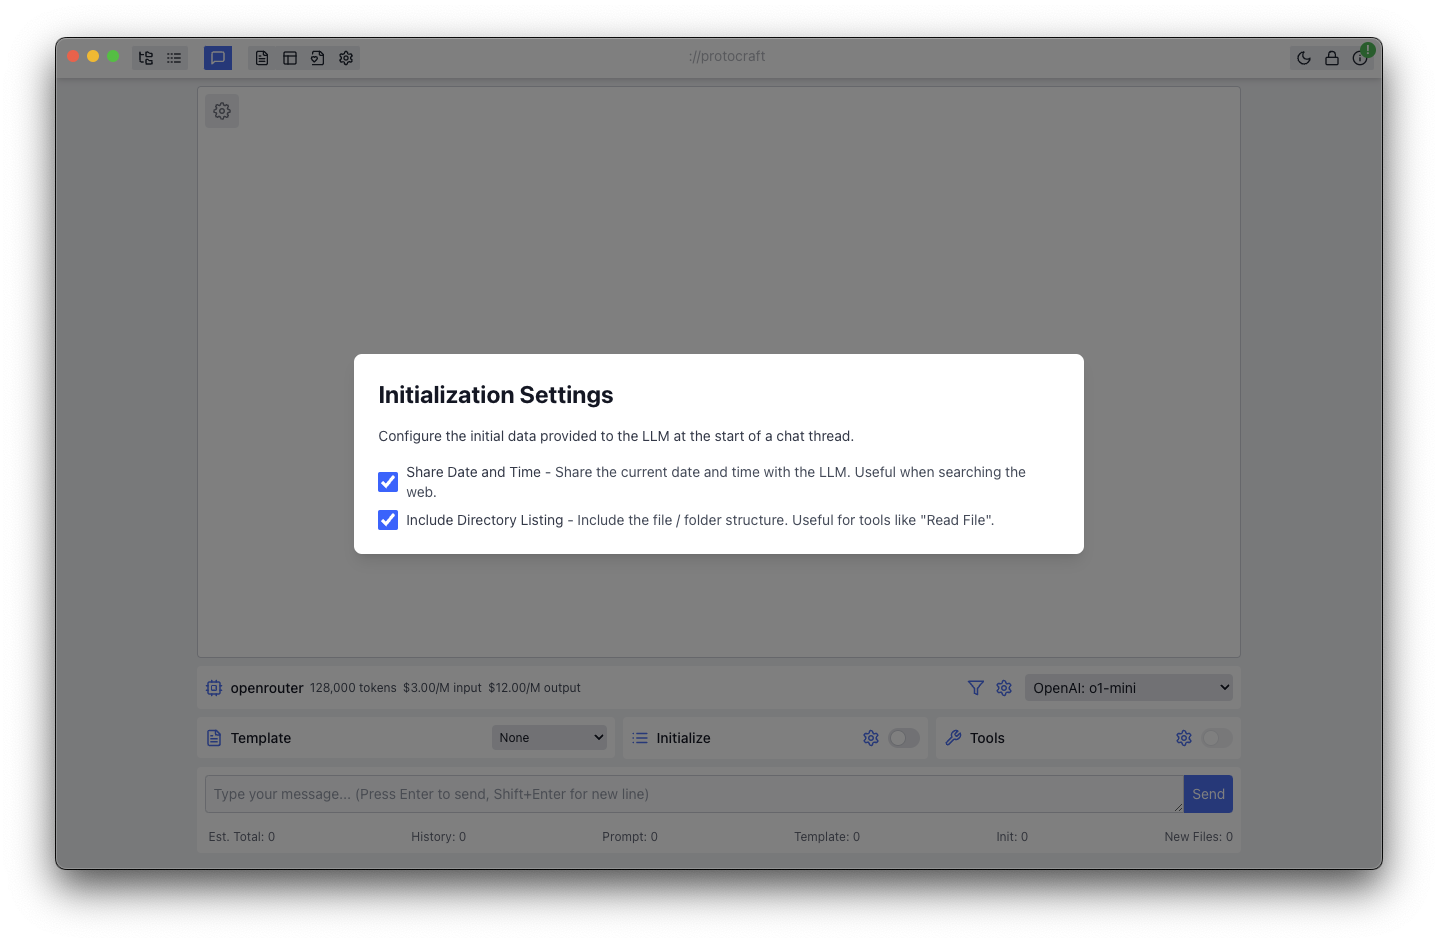The image size is (1438, 943).
Task: Click the chat panel gear icon at top-left
Action: pos(222,111)
